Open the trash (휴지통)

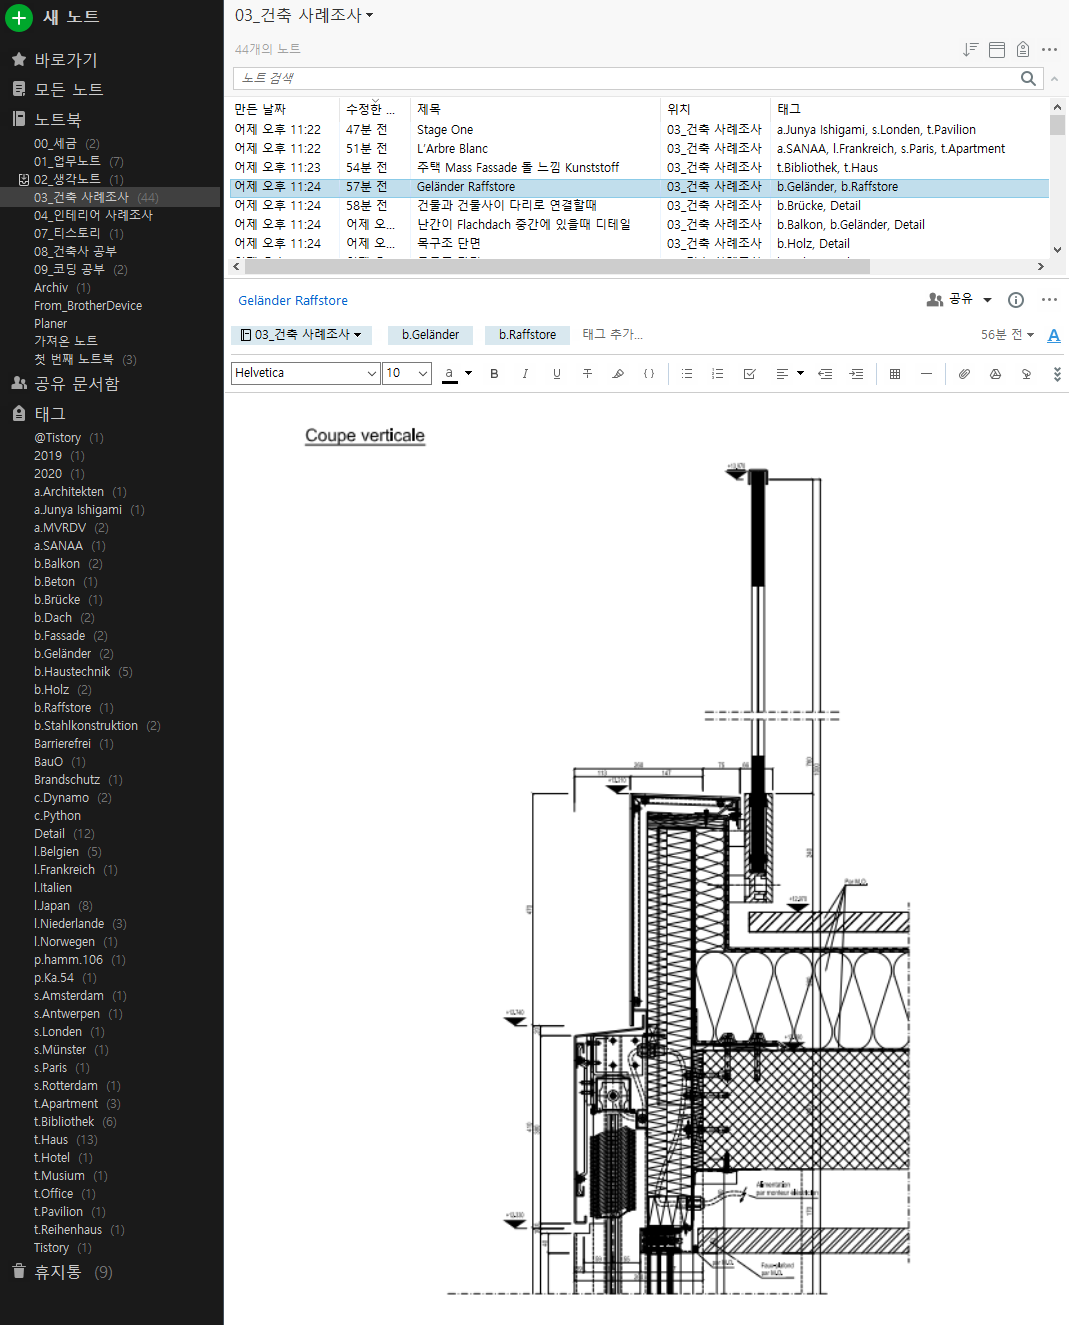(58, 1272)
